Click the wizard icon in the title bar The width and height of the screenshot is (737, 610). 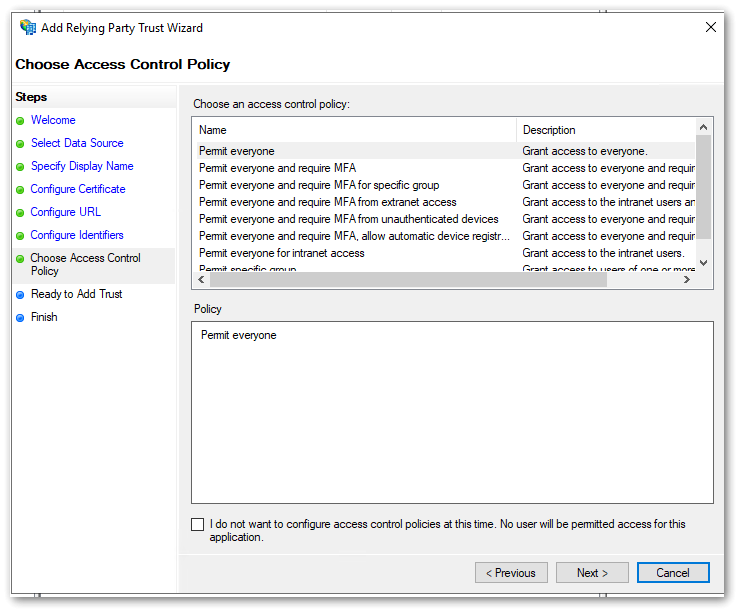28,28
